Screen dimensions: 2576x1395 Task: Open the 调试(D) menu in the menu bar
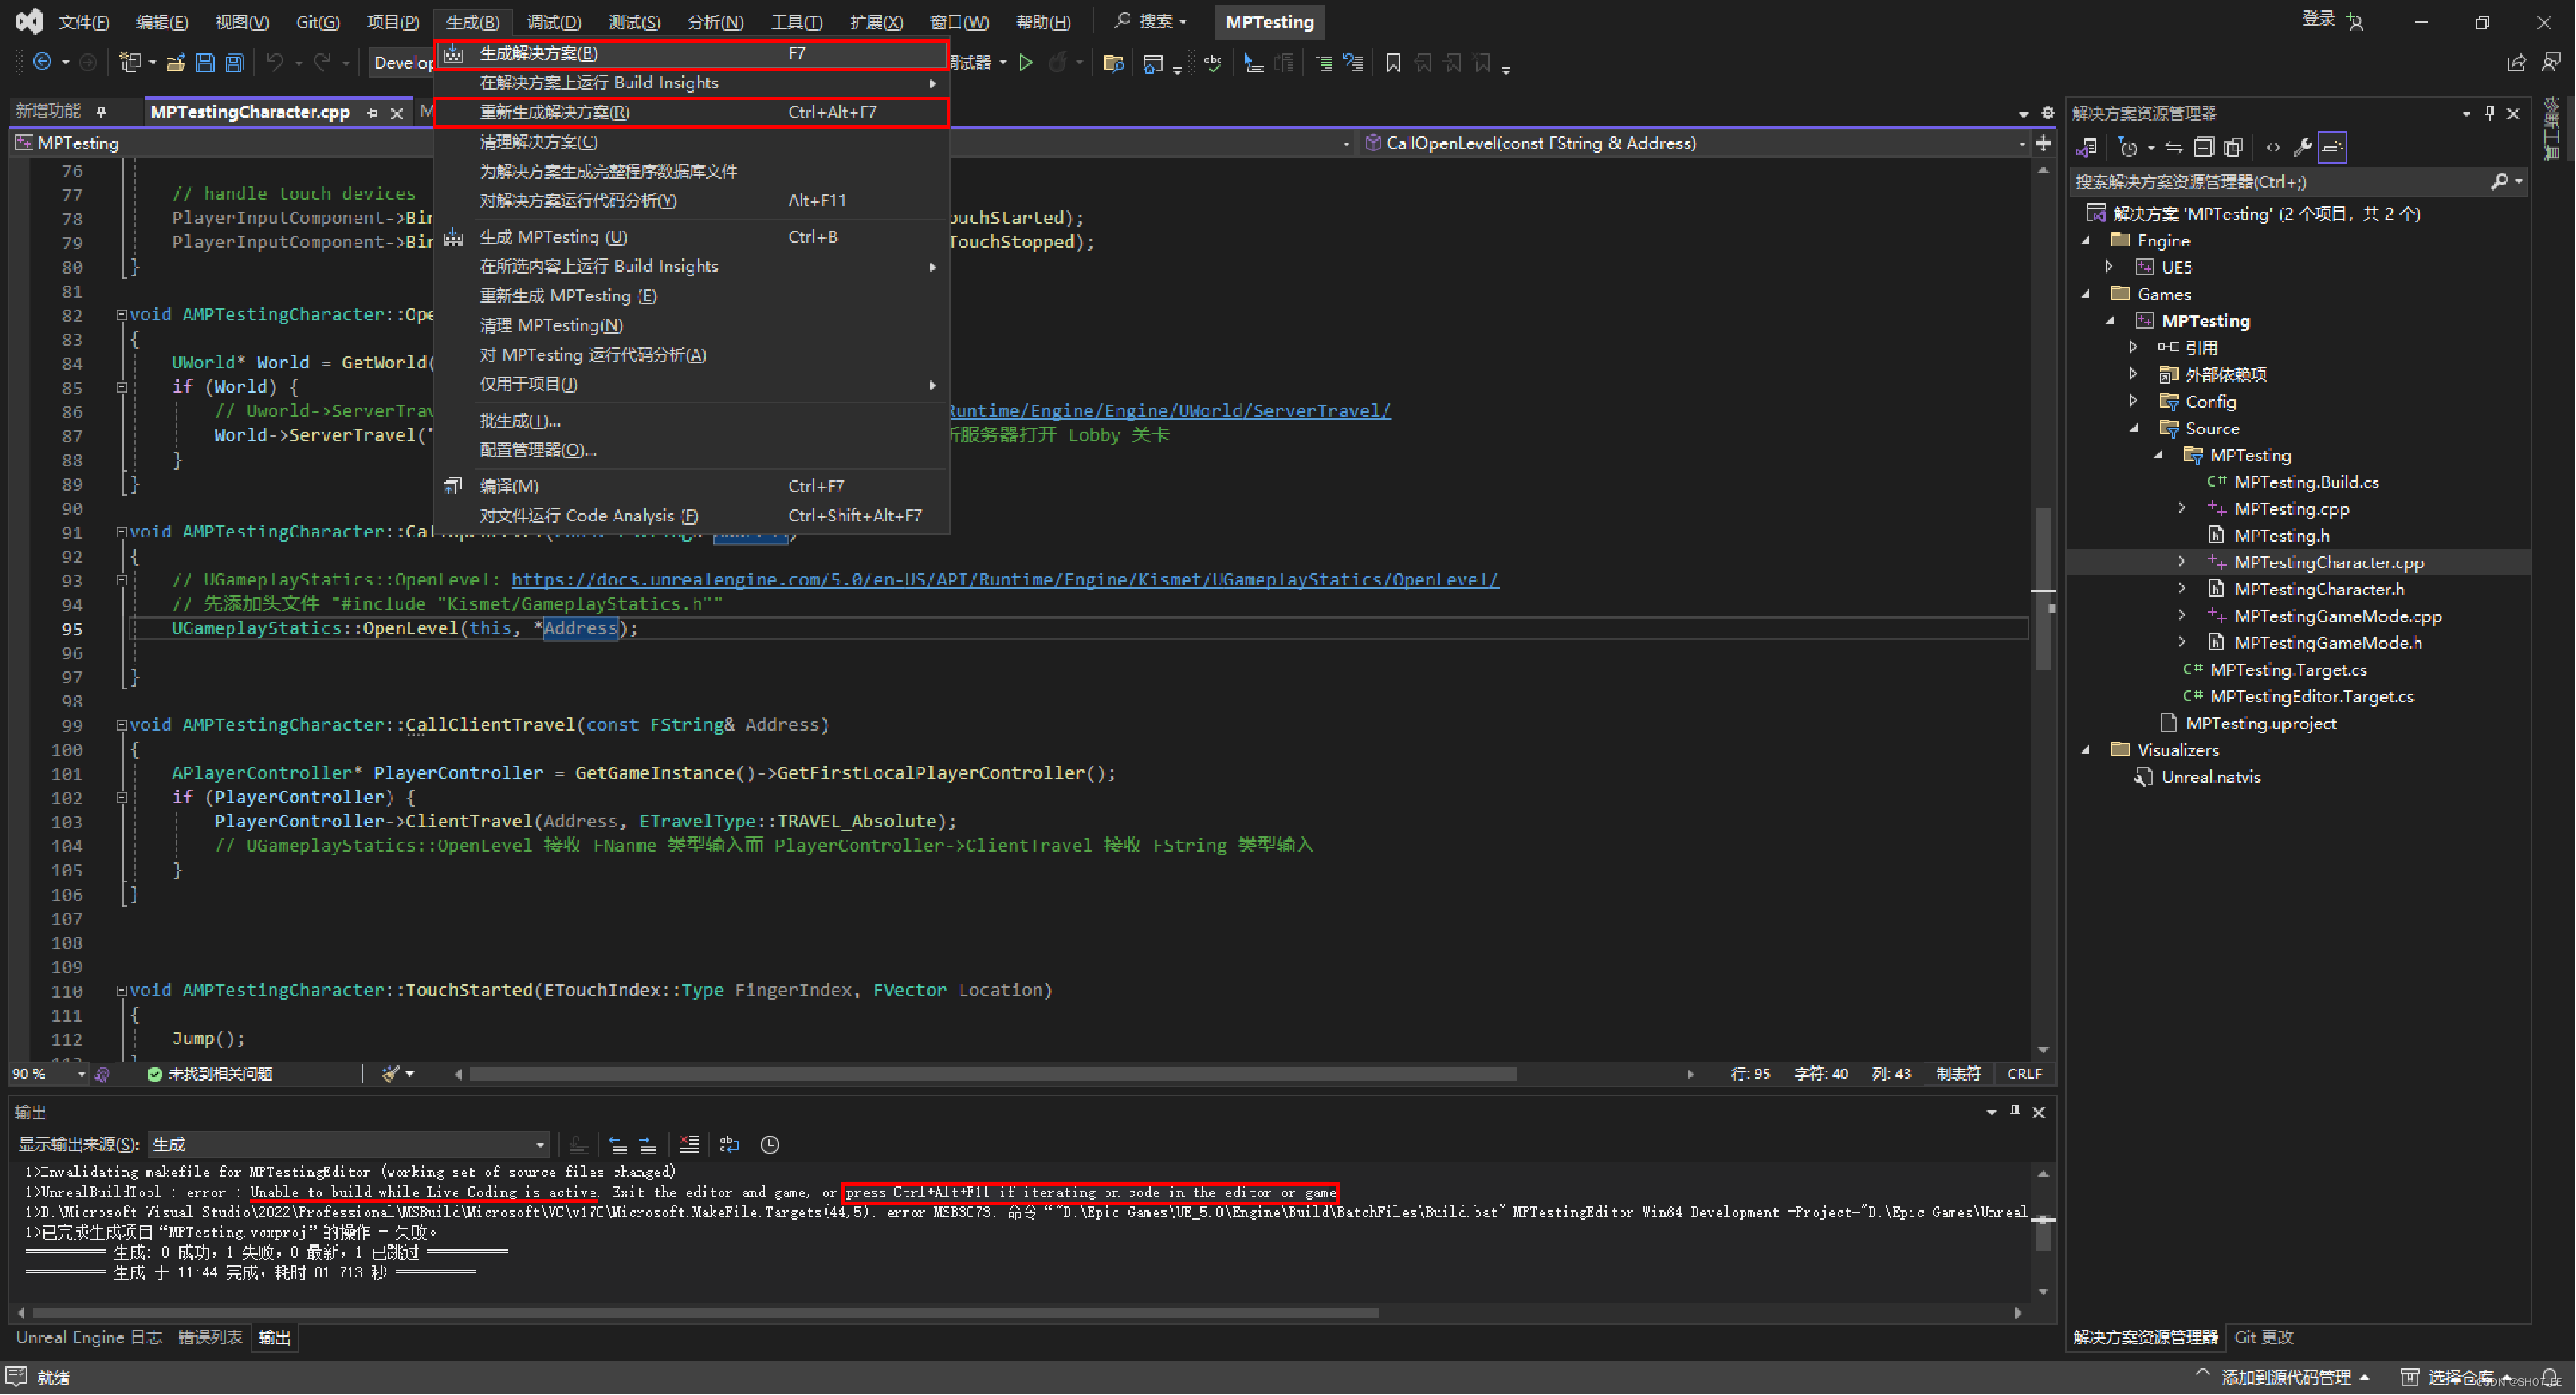tap(554, 22)
